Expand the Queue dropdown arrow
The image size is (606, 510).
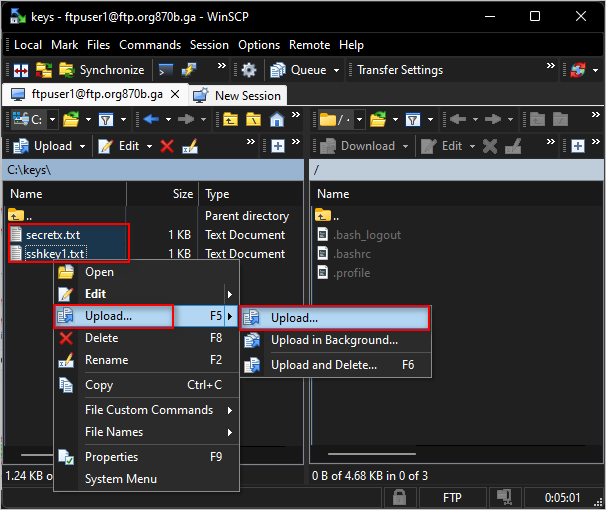(336, 70)
